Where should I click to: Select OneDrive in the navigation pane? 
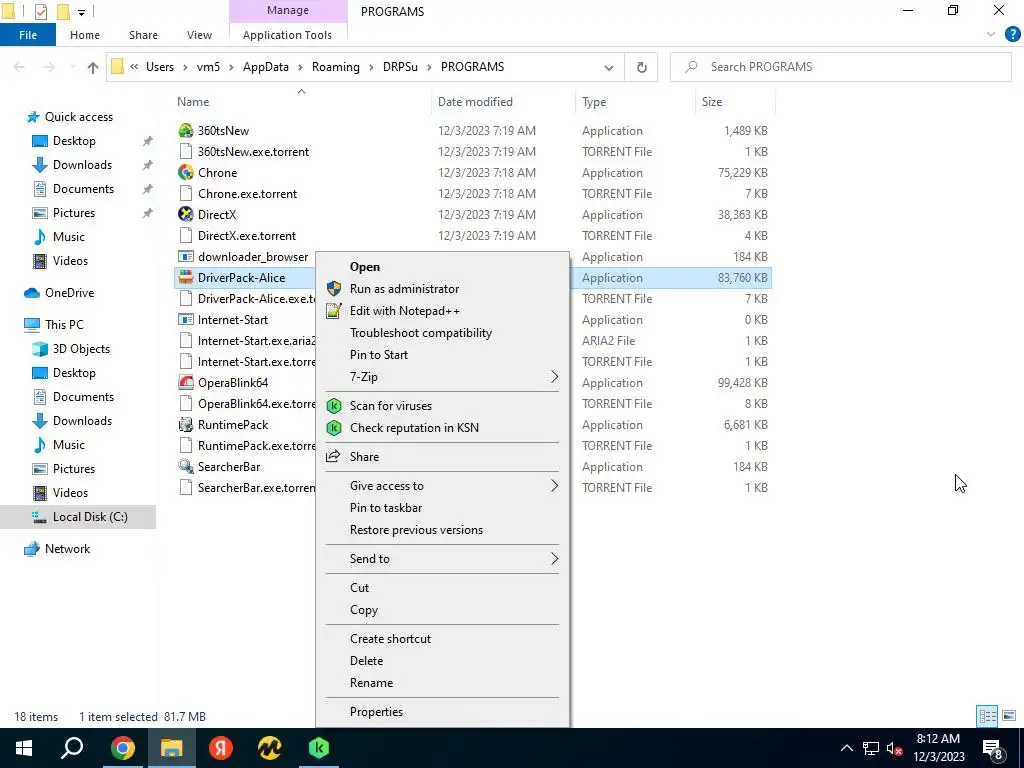click(x=69, y=293)
